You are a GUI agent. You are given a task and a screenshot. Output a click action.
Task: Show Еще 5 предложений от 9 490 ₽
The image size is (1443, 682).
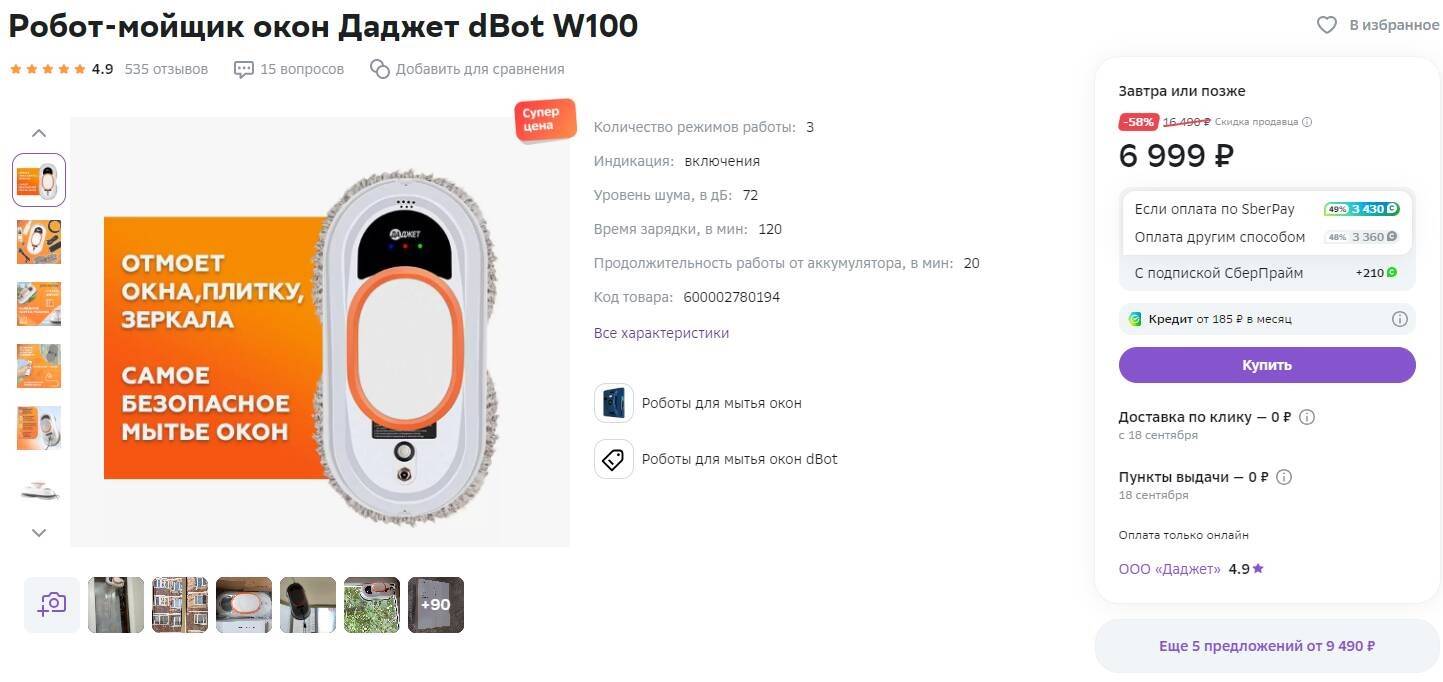[1267, 646]
